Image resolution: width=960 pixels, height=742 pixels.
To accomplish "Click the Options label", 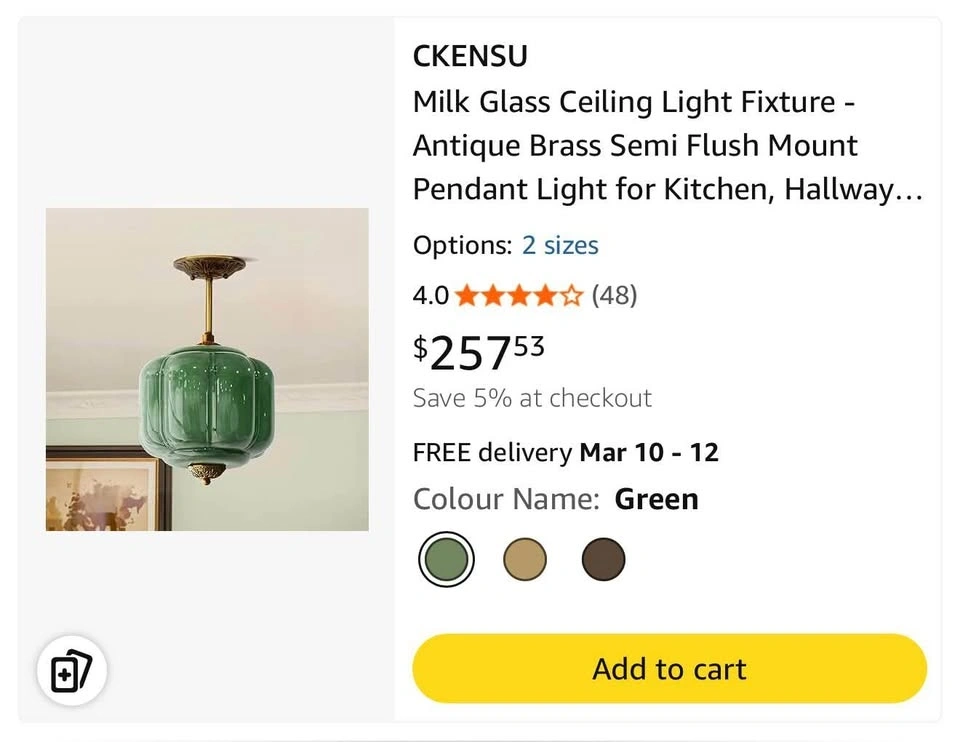I will pyautogui.click(x=462, y=245).
